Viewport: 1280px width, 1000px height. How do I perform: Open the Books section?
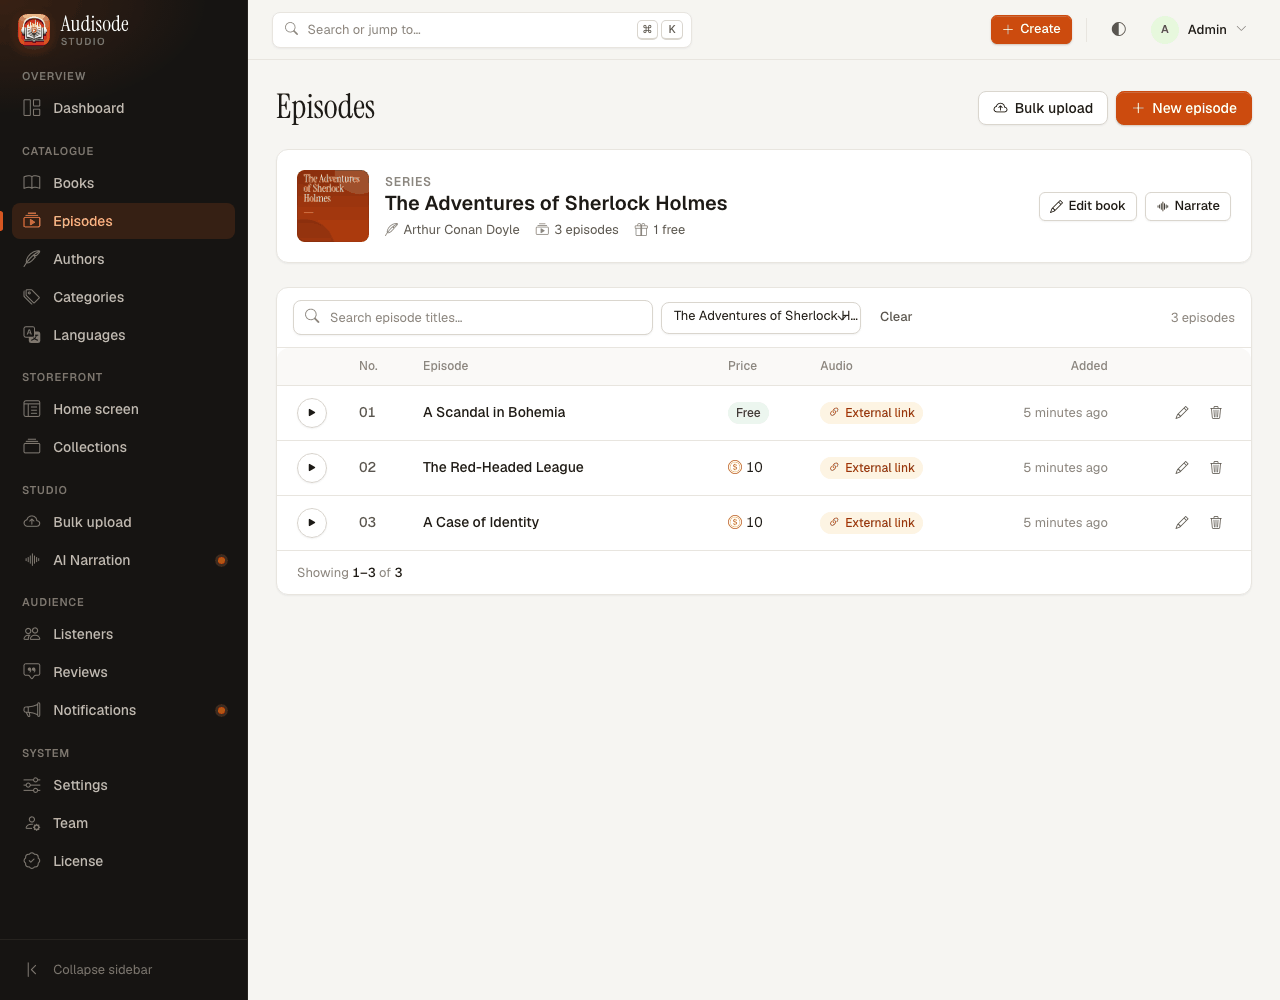pyautogui.click(x=124, y=183)
